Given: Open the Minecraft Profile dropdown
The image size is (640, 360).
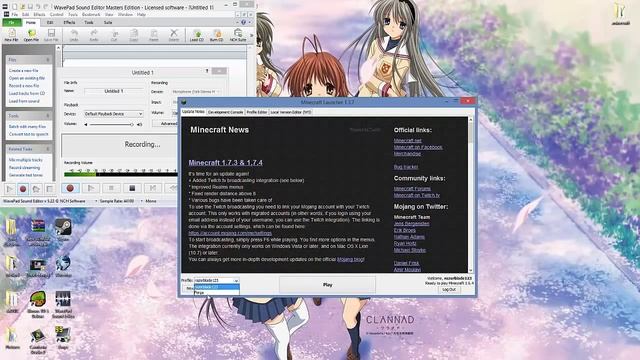Looking at the screenshot, I should point(216,281).
